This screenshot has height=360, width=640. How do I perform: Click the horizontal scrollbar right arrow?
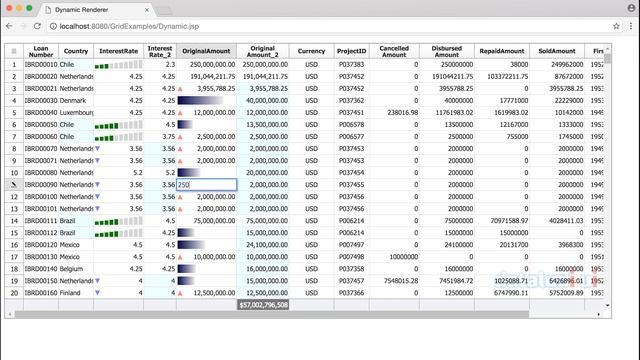point(598,314)
